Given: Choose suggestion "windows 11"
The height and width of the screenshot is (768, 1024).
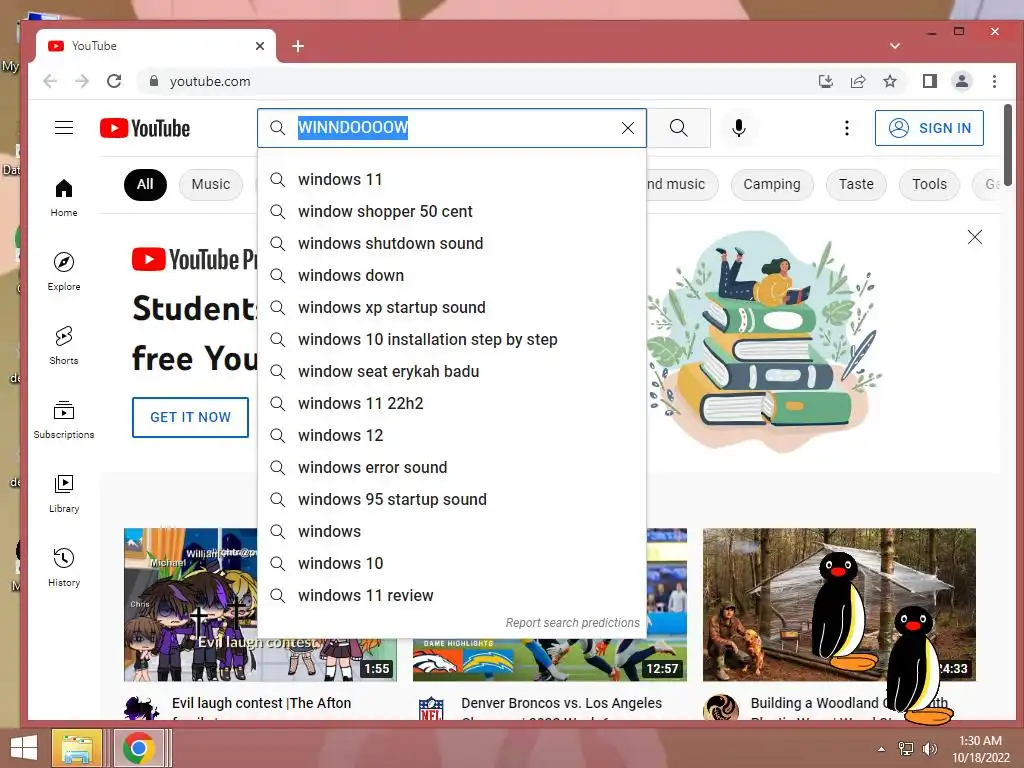Looking at the screenshot, I should pos(452,180).
